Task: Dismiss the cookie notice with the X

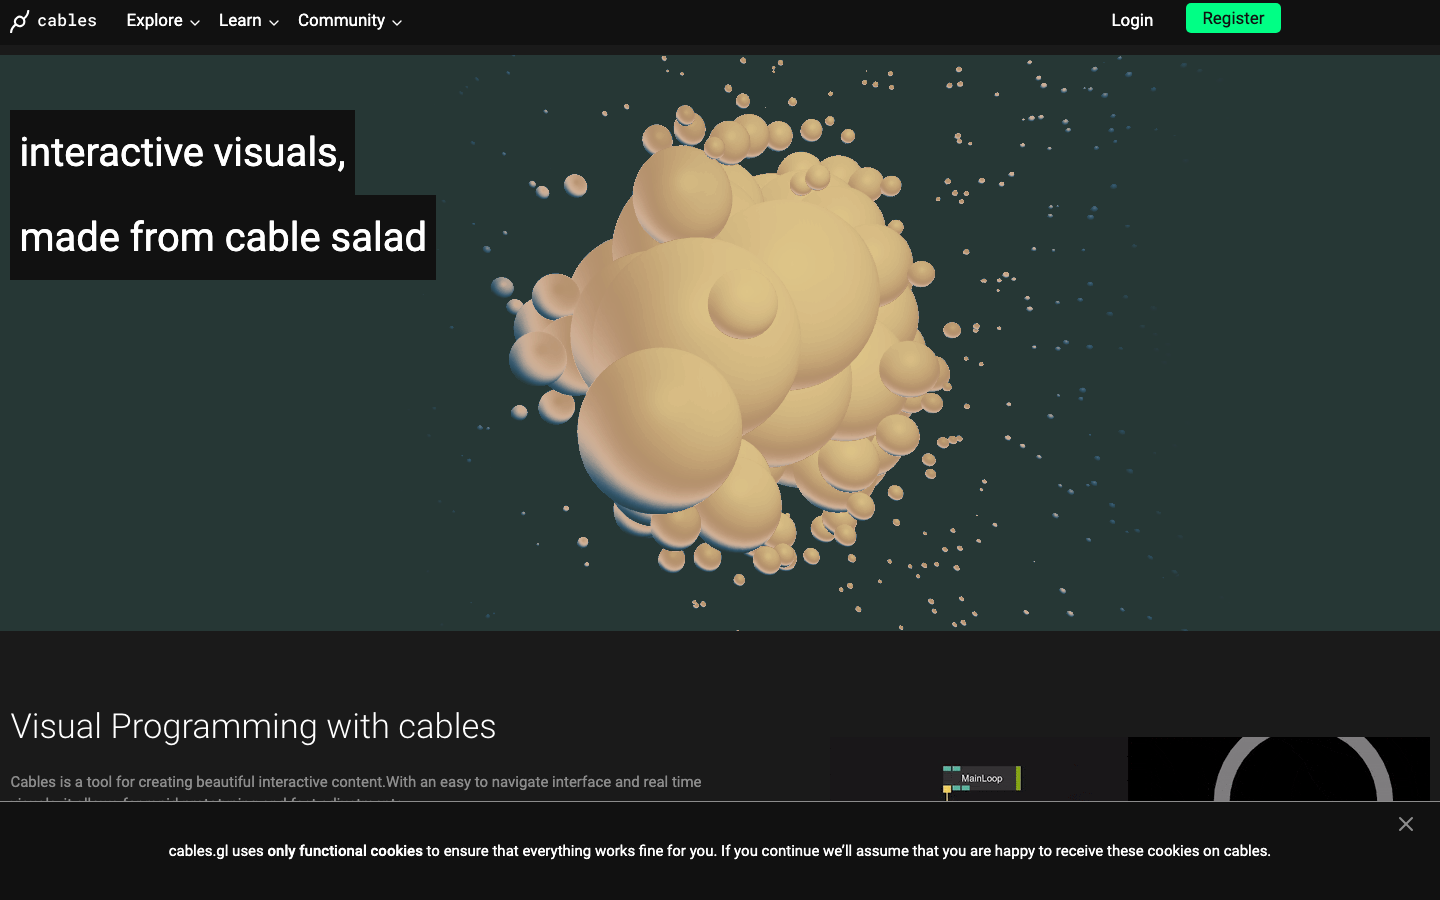Action: 1406,824
